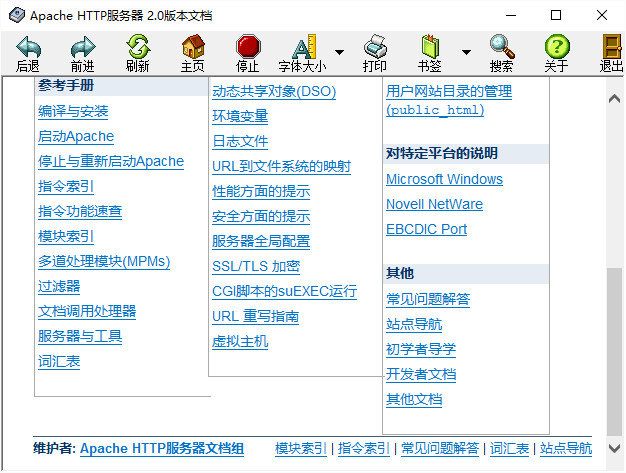The height and width of the screenshot is (473, 626).
Task: Open the 环境变量 link
Action: 240,117
